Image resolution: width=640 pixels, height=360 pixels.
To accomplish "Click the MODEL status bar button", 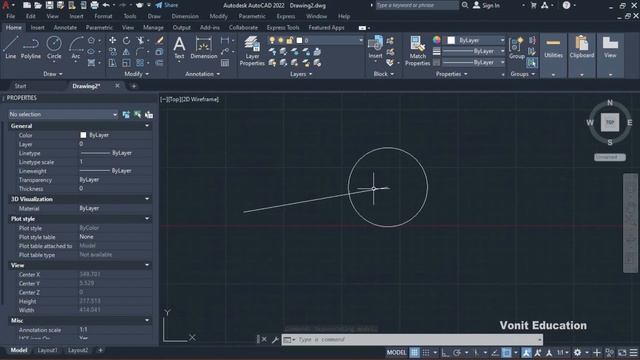I will pyautogui.click(x=396, y=352).
